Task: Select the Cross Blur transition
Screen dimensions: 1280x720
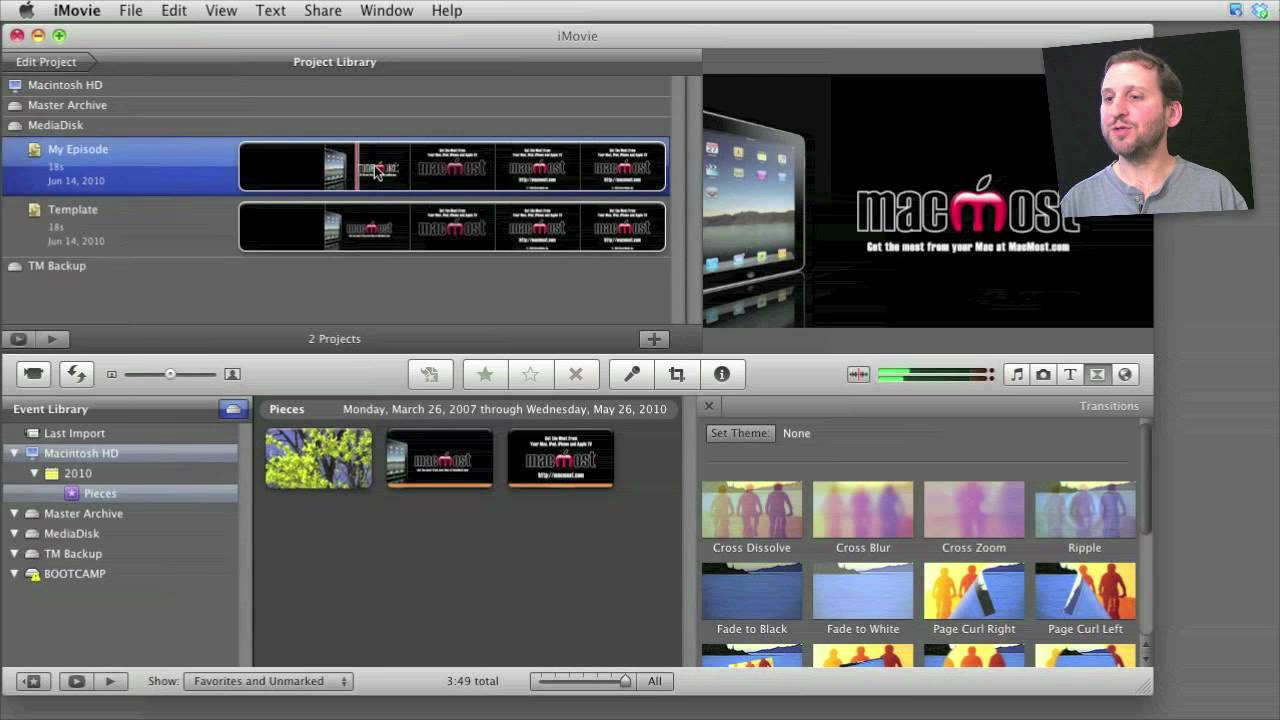Action: pos(863,518)
